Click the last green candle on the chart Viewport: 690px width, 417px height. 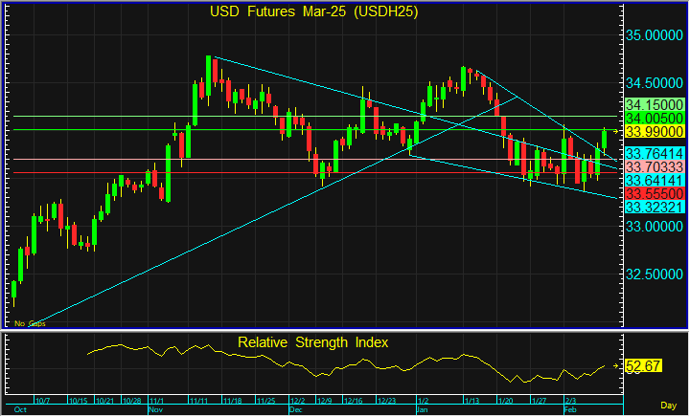click(x=605, y=139)
